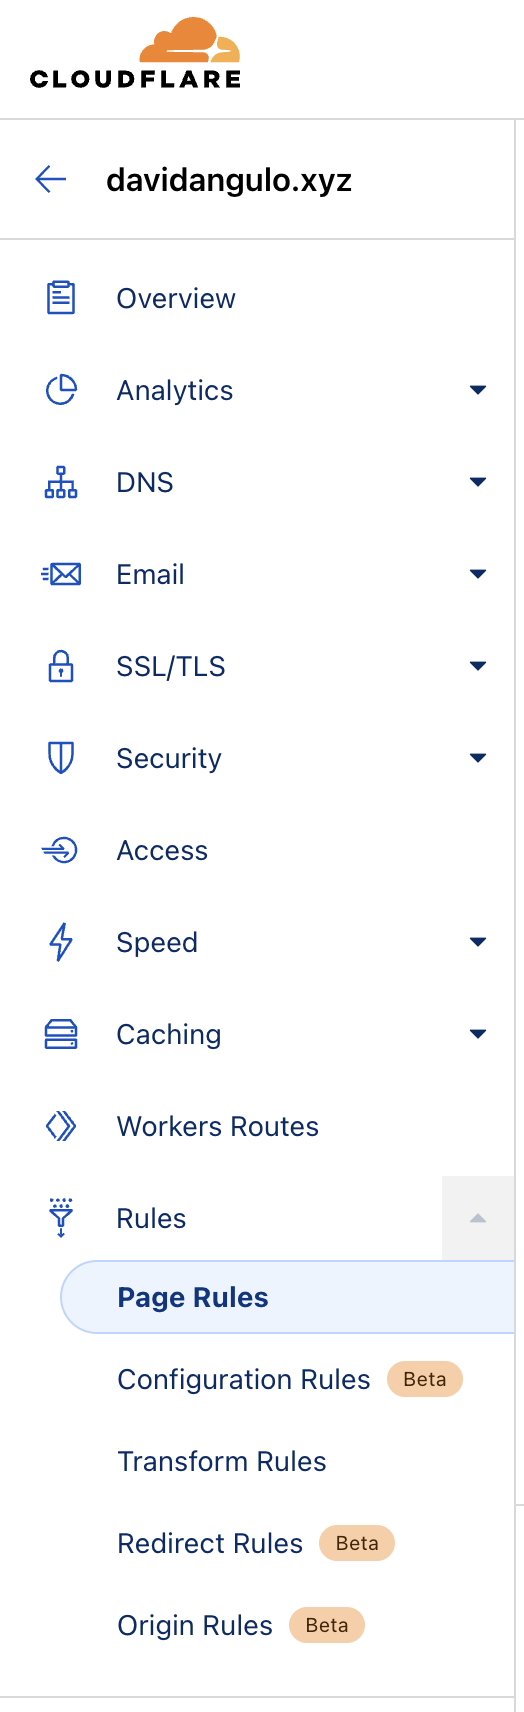
Task: Click the back arrow beside davidangulo.xyz
Action: [51, 179]
